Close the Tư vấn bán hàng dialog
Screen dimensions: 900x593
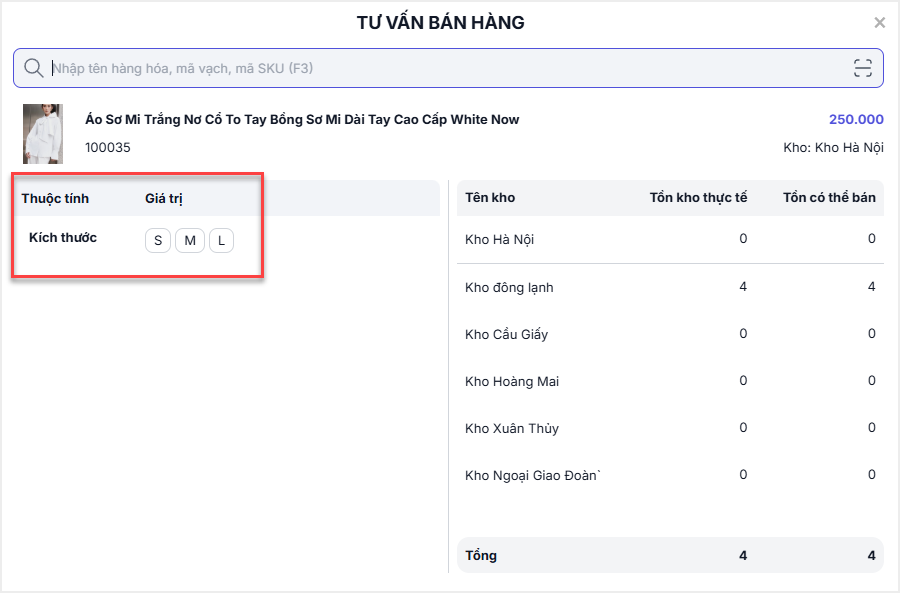[x=879, y=23]
